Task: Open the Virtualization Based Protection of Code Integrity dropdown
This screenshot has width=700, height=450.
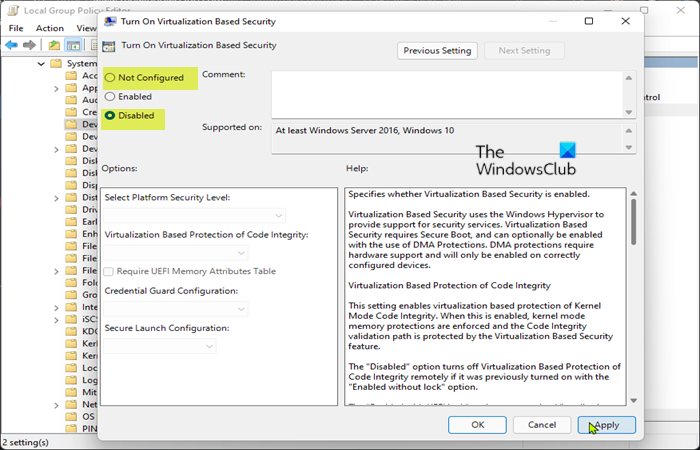Action: (176, 253)
